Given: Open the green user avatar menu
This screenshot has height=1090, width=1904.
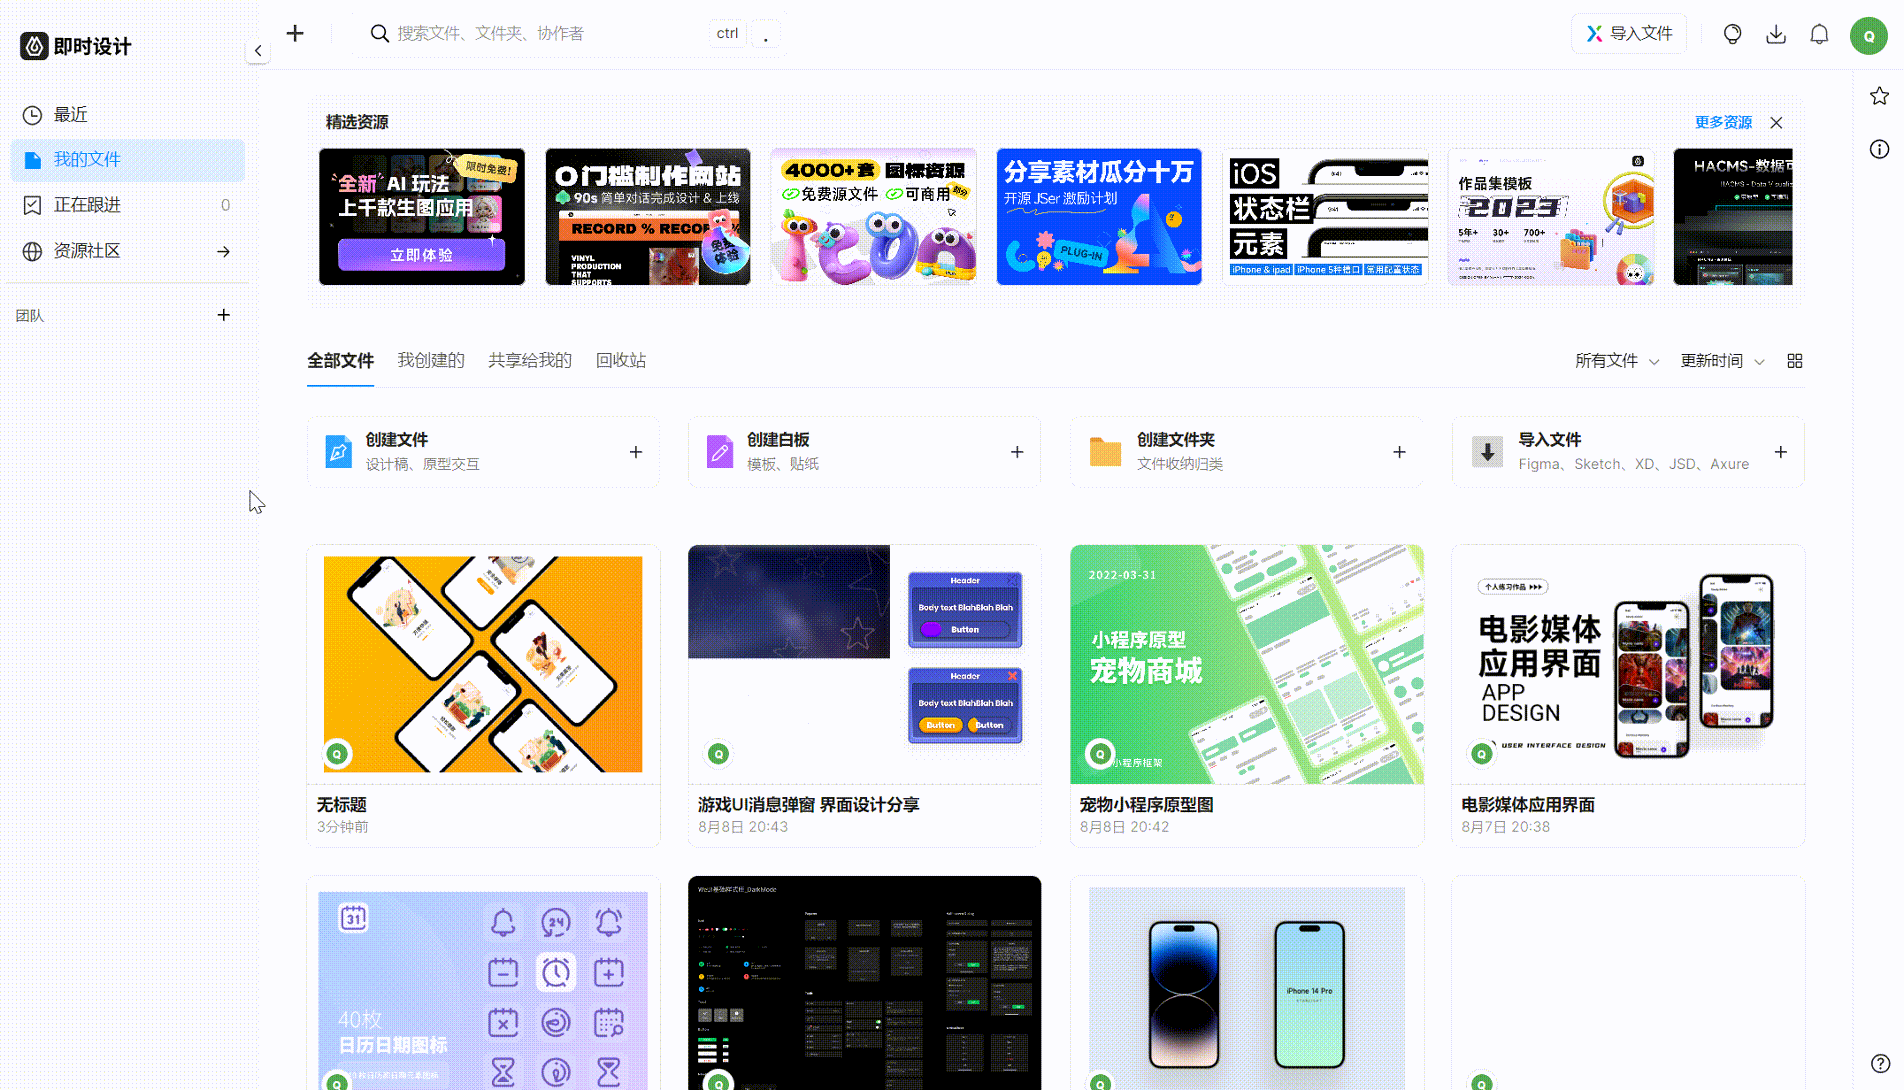Looking at the screenshot, I should (1868, 35).
